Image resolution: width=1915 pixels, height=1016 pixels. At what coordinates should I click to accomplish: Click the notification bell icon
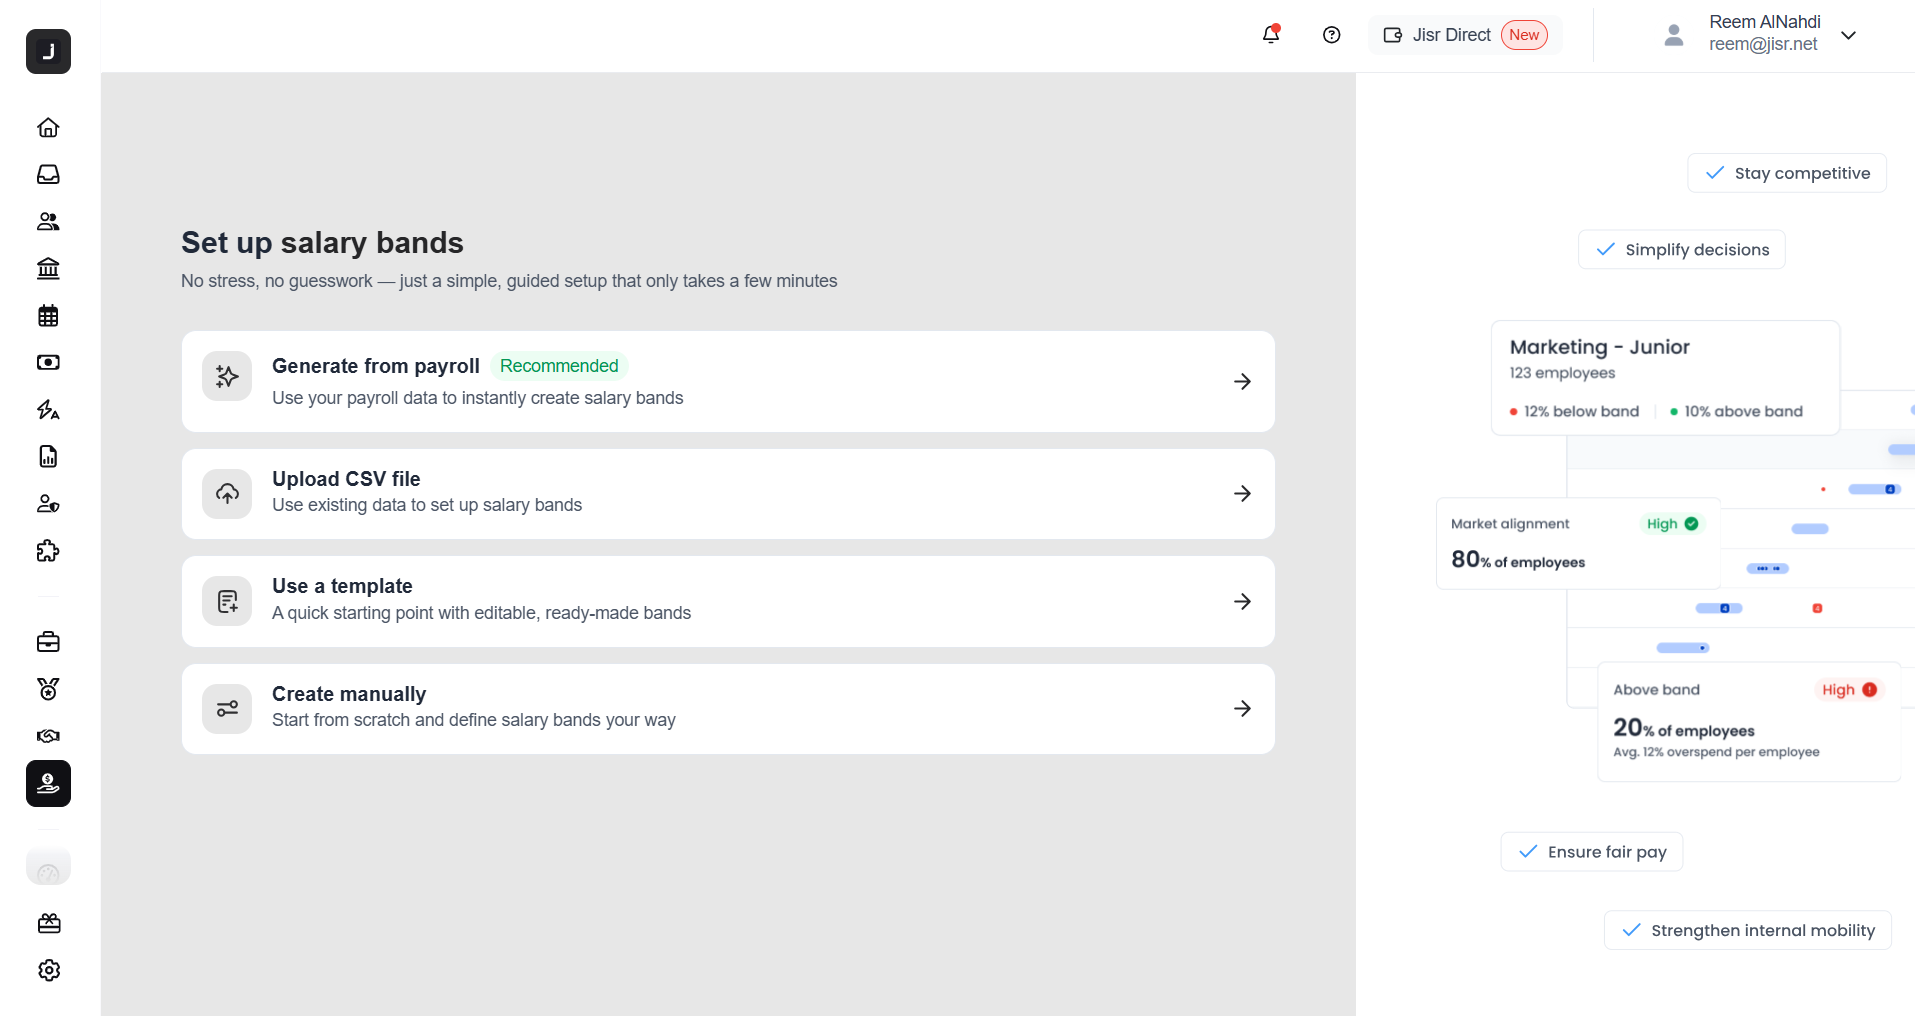pos(1271,35)
